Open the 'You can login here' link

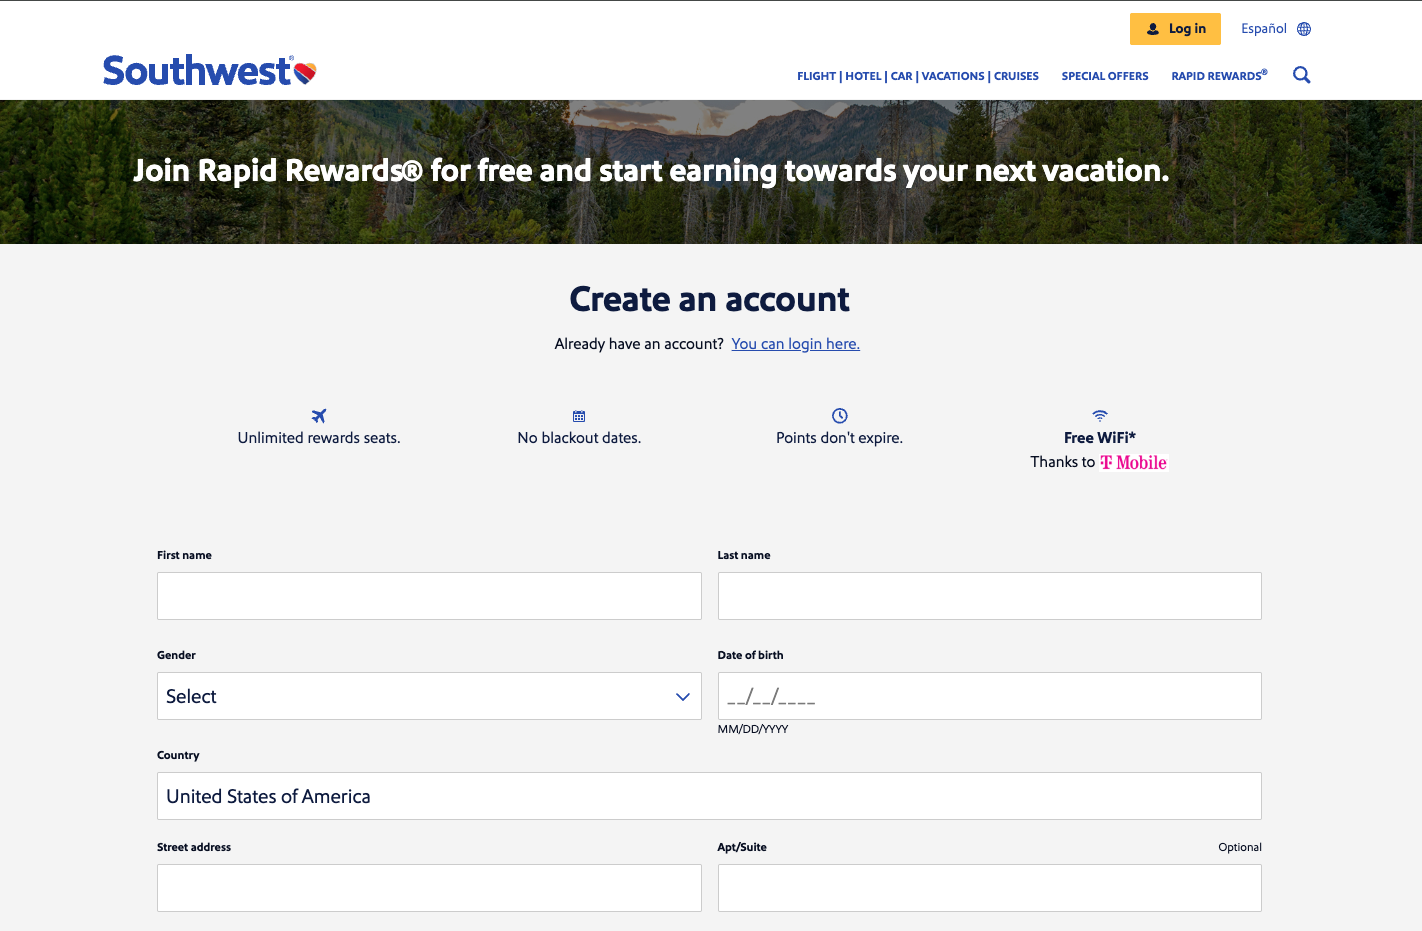(795, 343)
